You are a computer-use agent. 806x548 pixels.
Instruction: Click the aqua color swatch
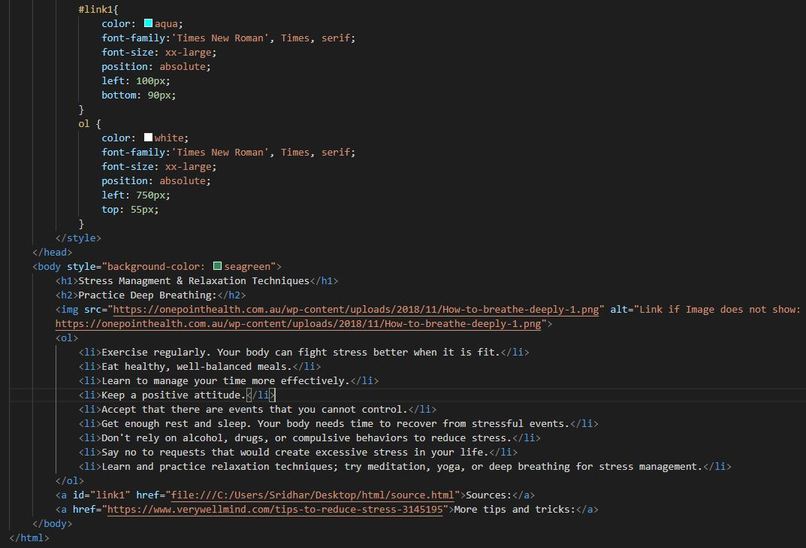click(148, 23)
